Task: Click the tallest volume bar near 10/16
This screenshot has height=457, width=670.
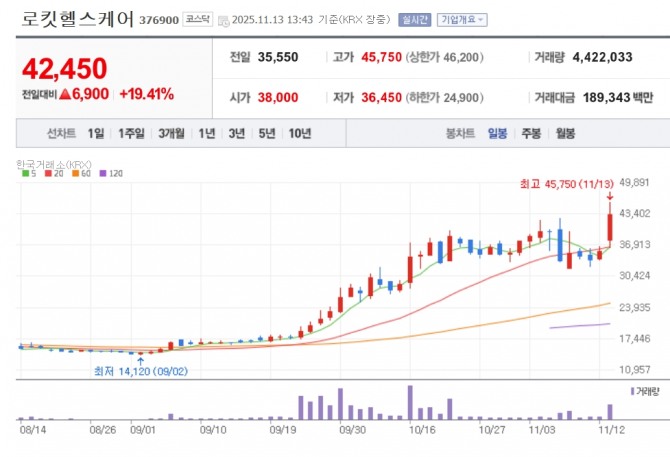Action: (410, 402)
